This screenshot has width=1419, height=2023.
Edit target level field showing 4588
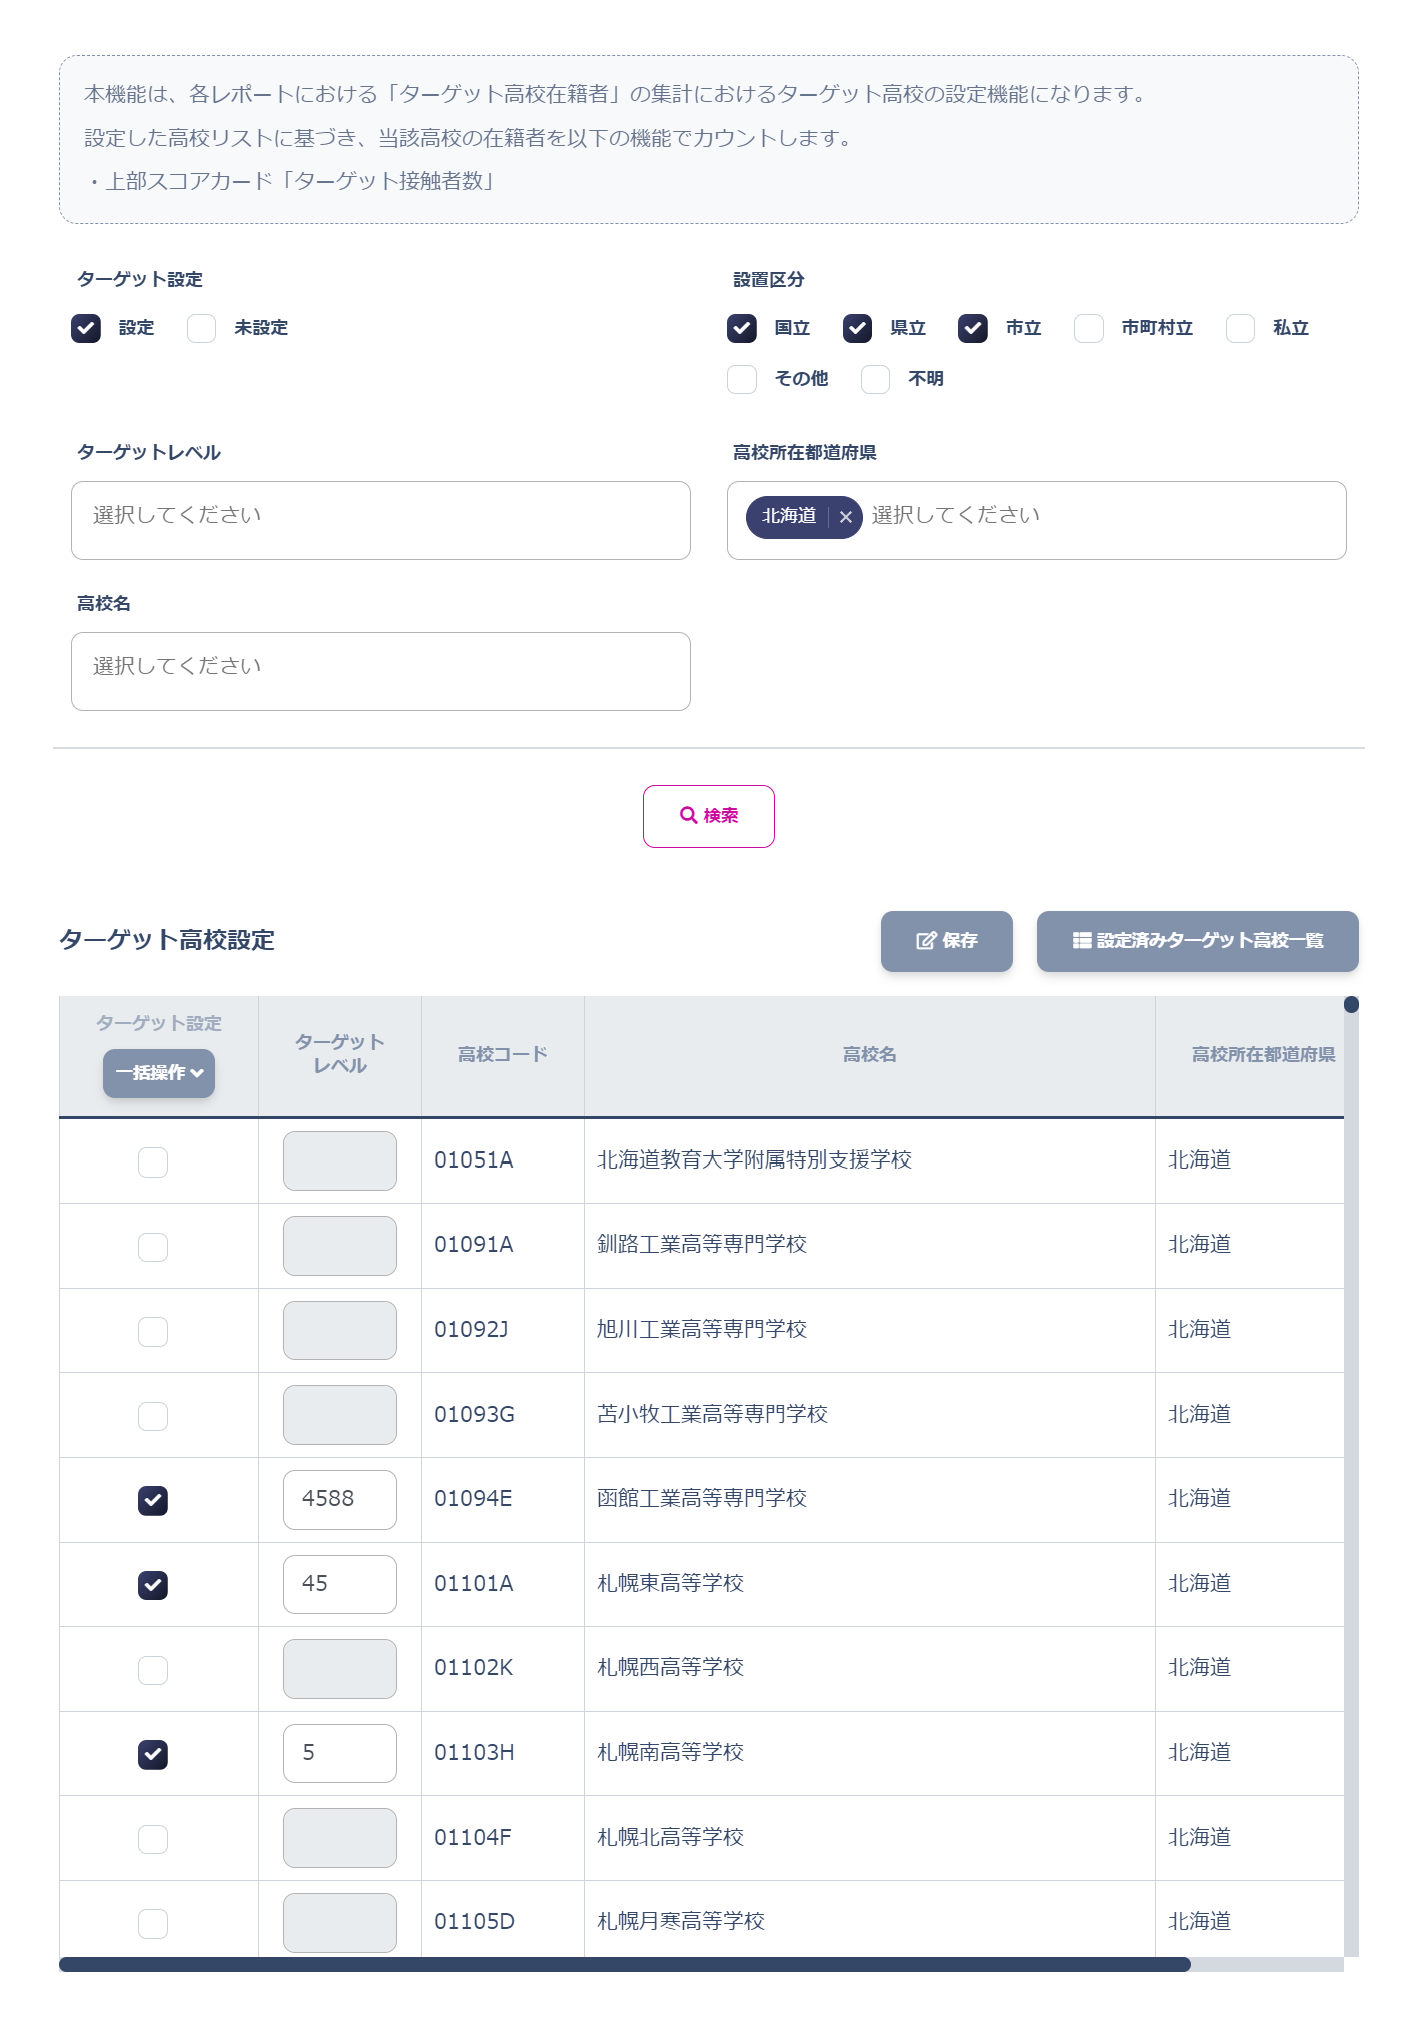click(340, 1500)
